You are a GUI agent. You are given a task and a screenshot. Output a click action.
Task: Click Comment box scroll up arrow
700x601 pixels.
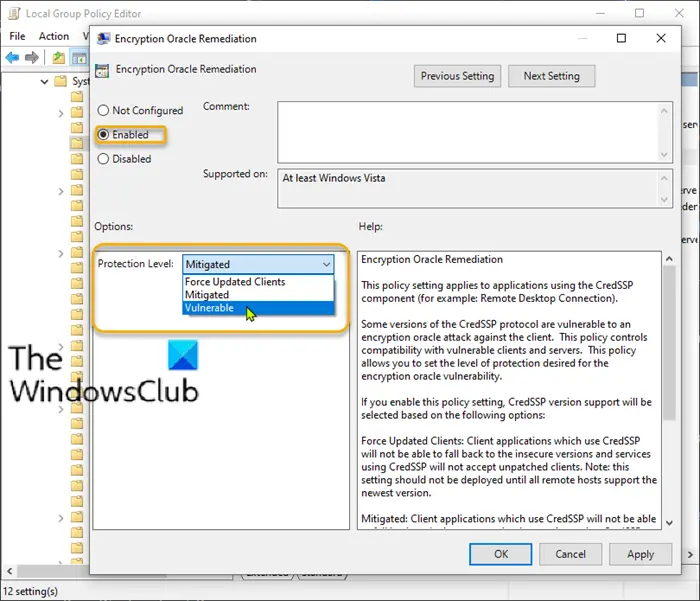pyautogui.click(x=664, y=111)
